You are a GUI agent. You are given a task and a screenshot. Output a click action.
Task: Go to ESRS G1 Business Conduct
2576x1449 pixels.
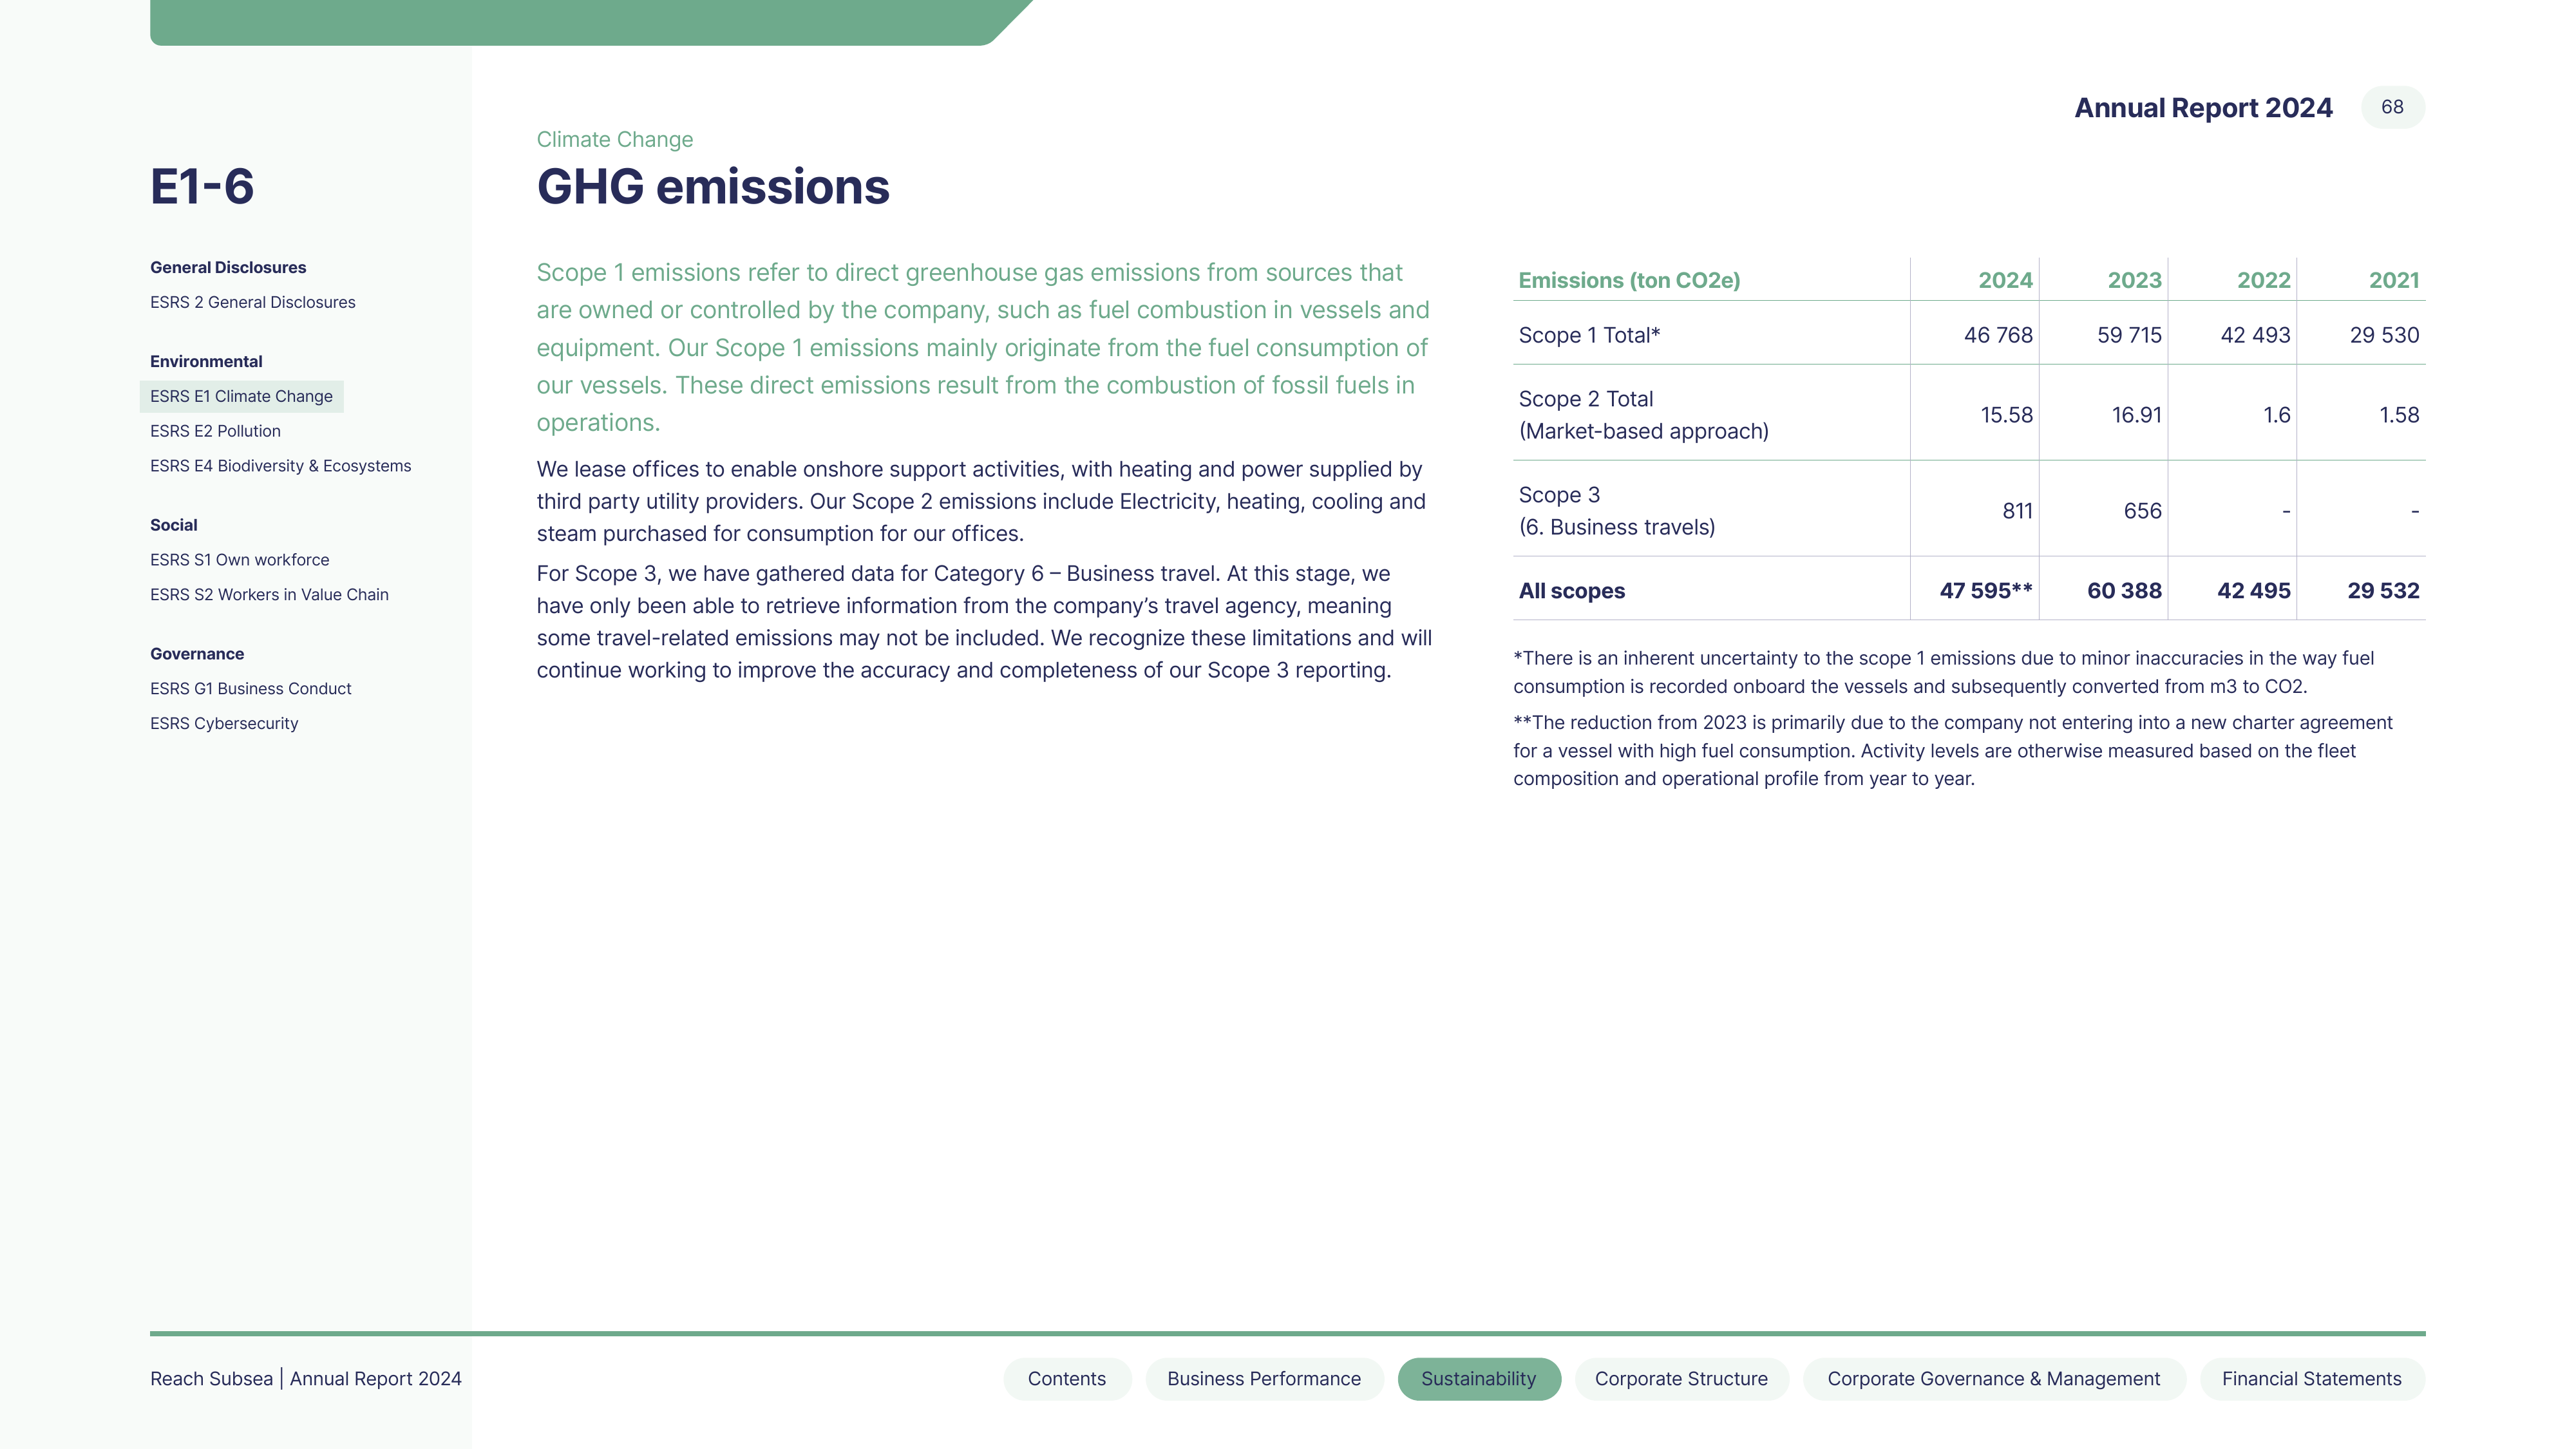250,689
